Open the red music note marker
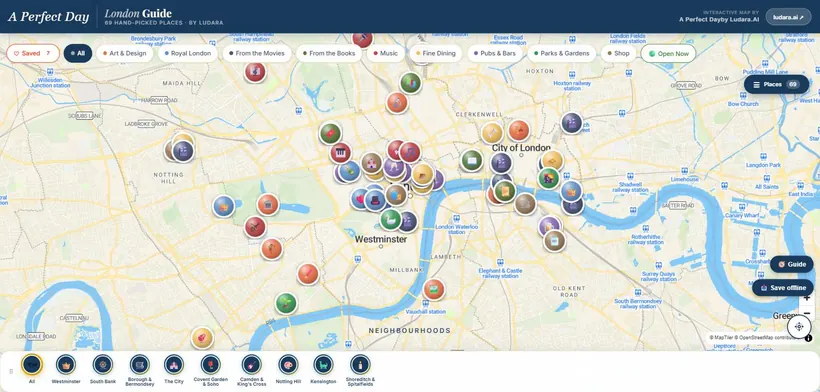Screen dimensions: 820x392 point(410,152)
